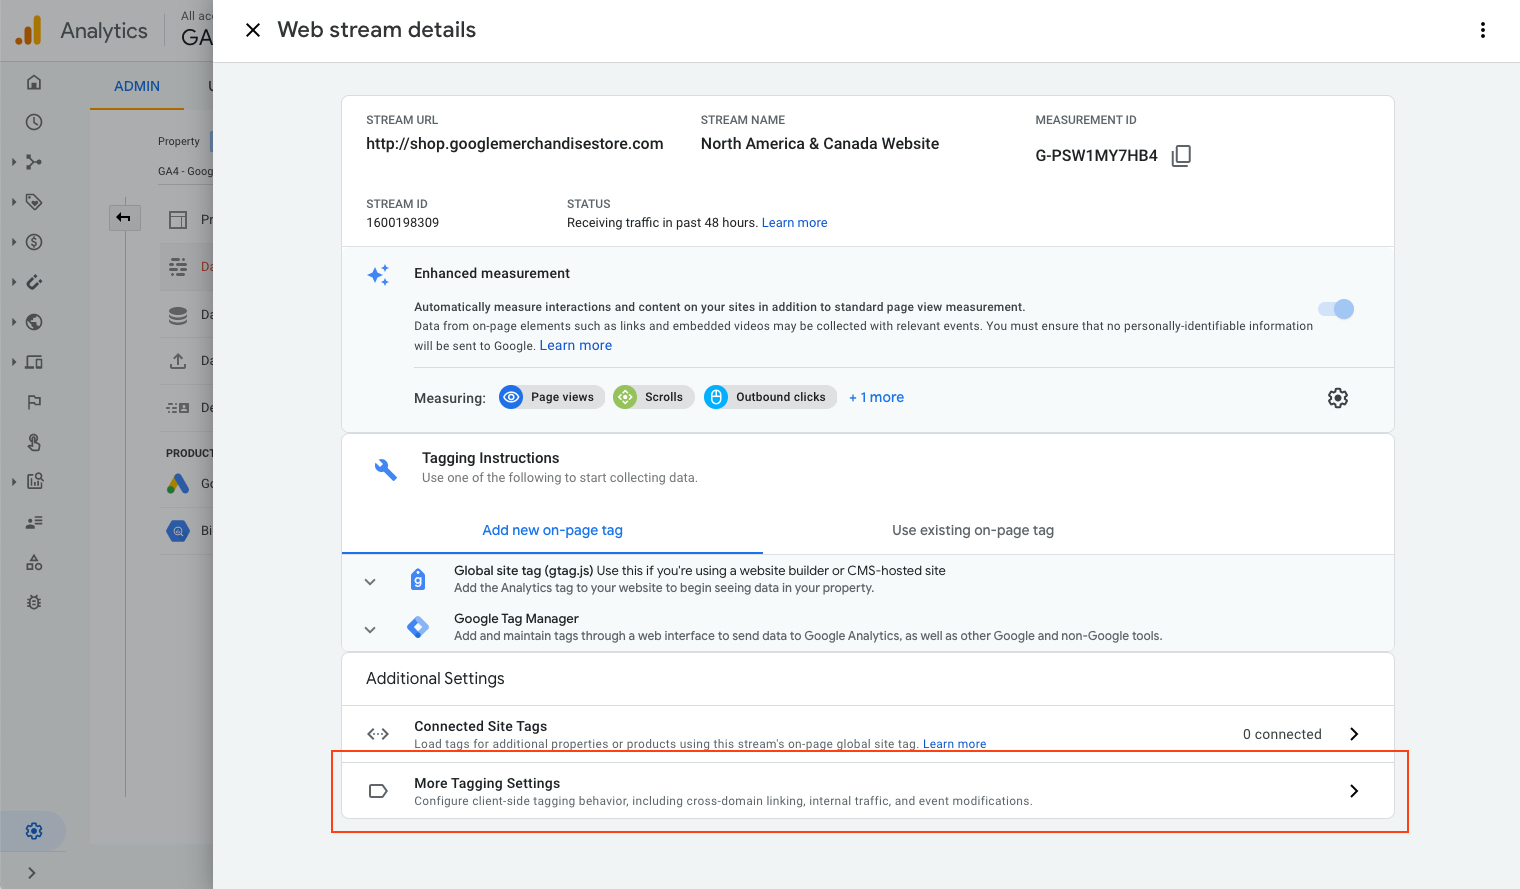Image resolution: width=1520 pixels, height=889 pixels.
Task: Open enhanced measurement settings gear
Action: pyautogui.click(x=1337, y=398)
